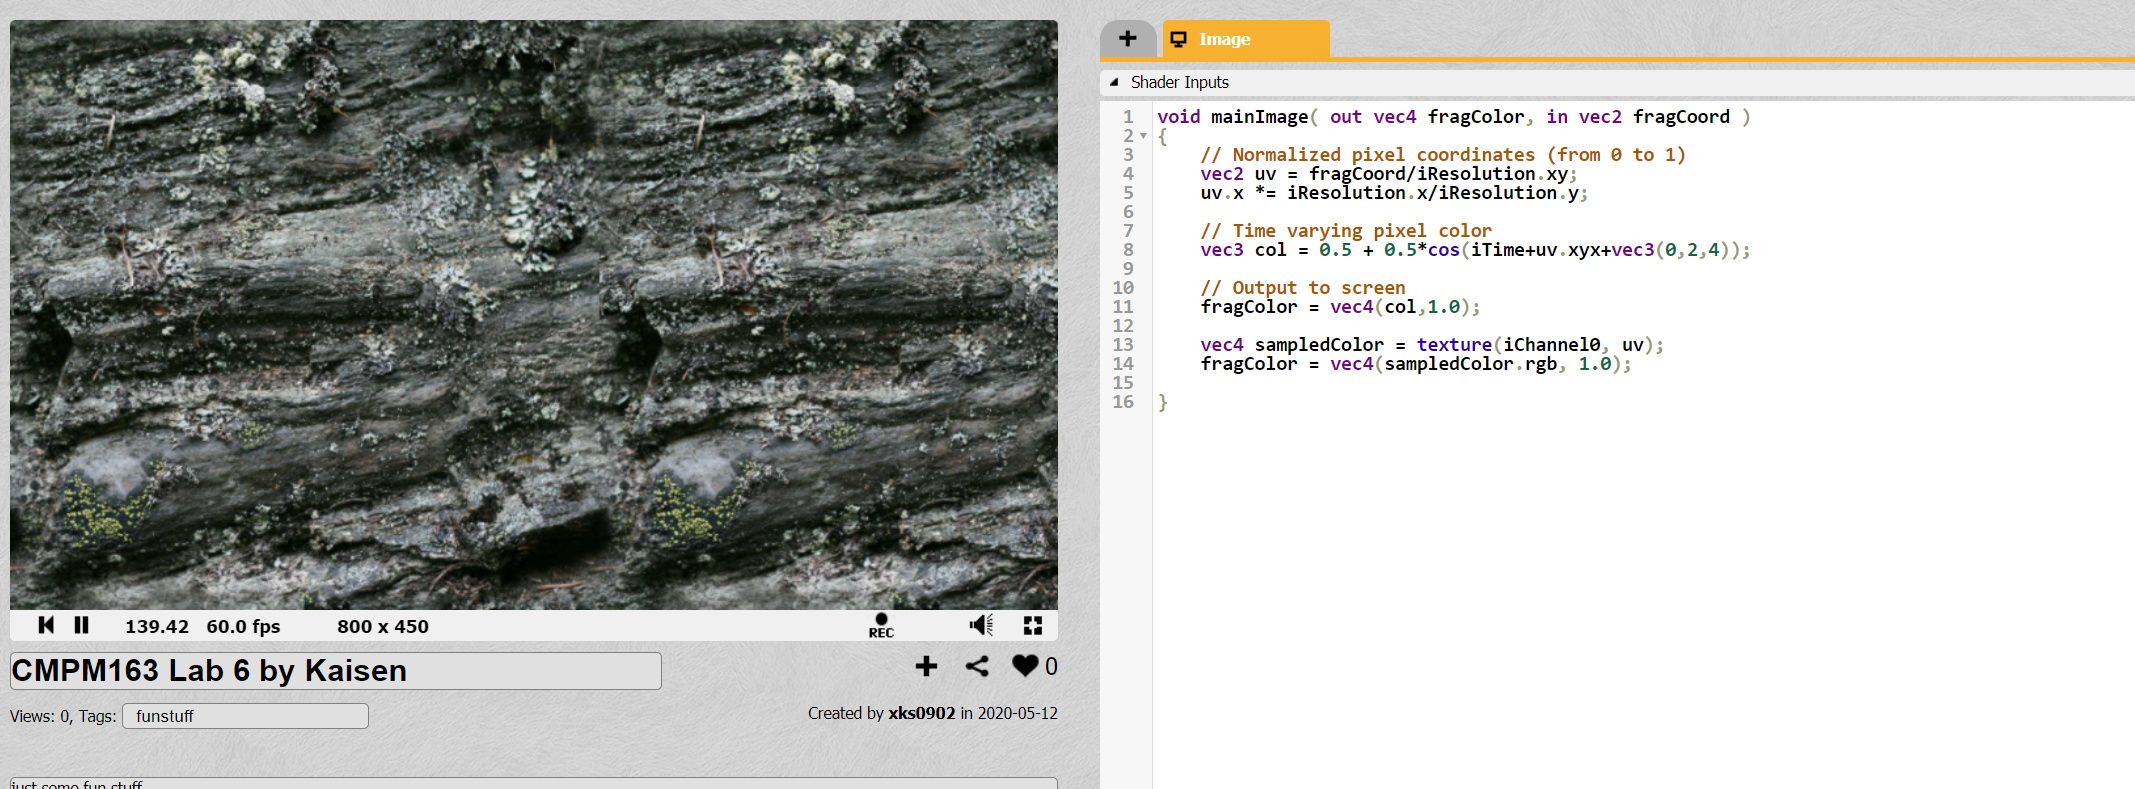Add shader to playlist with plus icon
Viewport: 2135px width, 789px height.
click(x=926, y=666)
